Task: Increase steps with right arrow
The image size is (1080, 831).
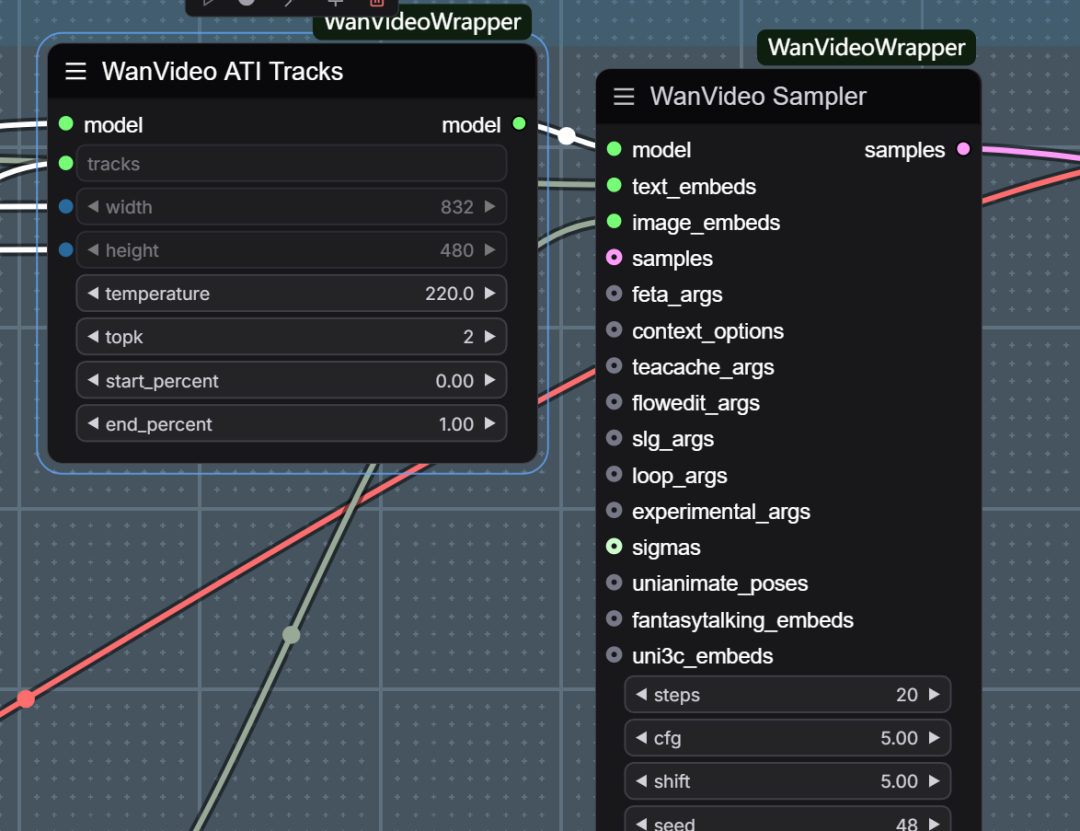Action: (x=934, y=694)
